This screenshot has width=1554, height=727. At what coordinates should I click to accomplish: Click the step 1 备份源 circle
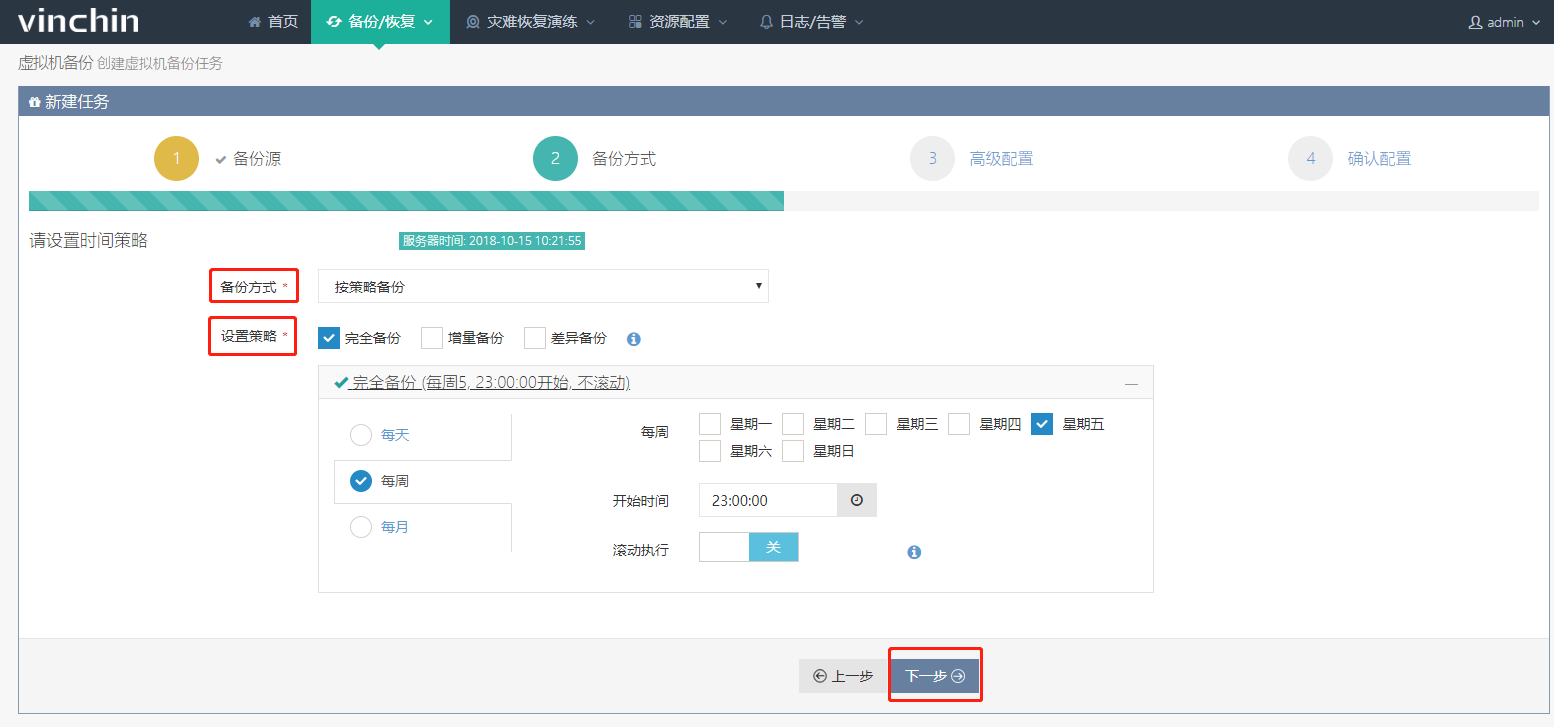click(177, 158)
